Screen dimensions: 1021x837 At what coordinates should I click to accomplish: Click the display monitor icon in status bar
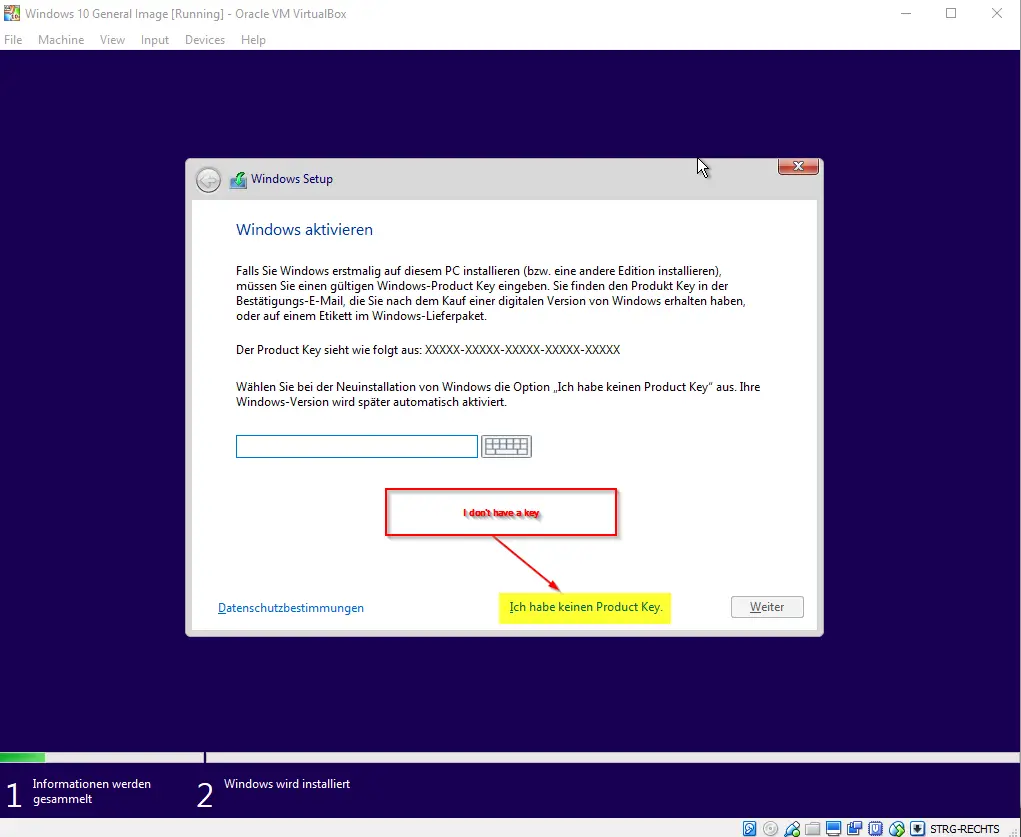(x=833, y=829)
